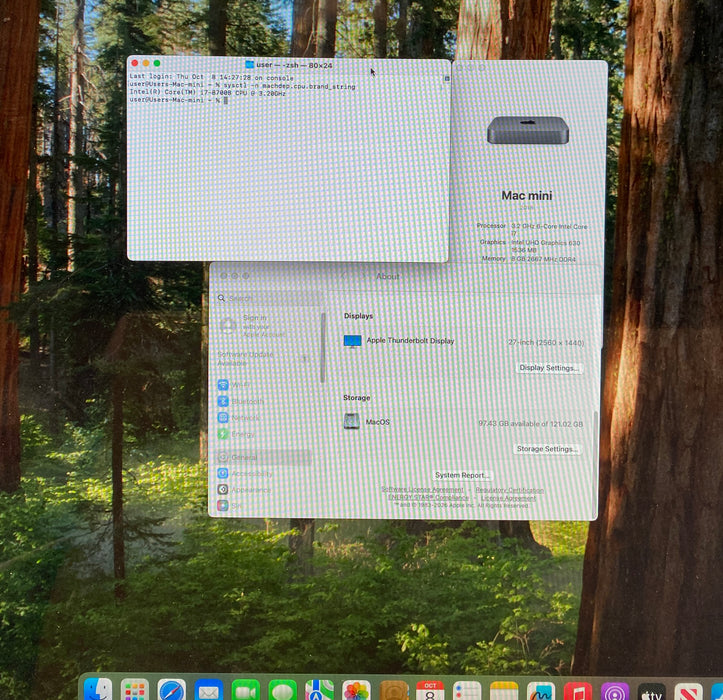Open Energy in the Settings sidebar
The width and height of the screenshot is (723, 700).
[x=263, y=434]
